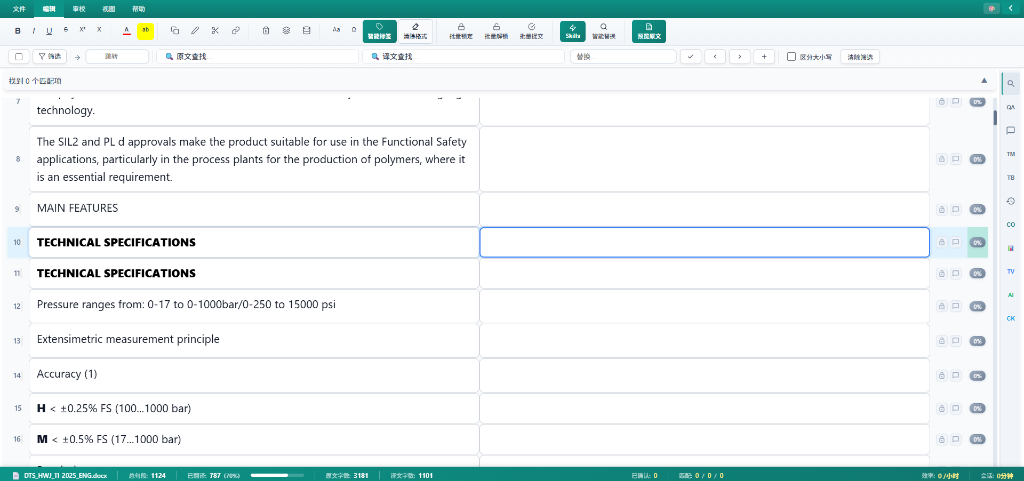Click the target cell of segment 10
Viewport: 1024px width, 481px height.
705,242
